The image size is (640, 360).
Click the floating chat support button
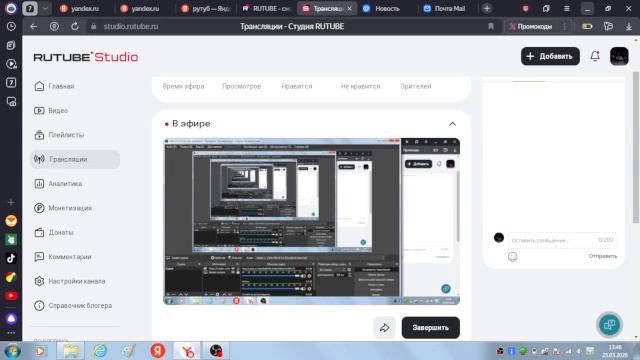pos(609,324)
